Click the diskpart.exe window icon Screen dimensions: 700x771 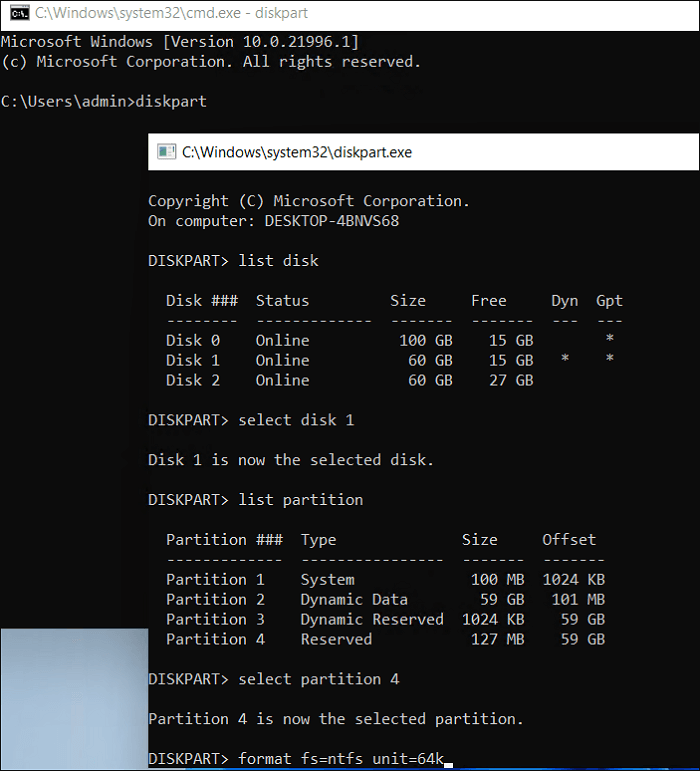tap(165, 152)
